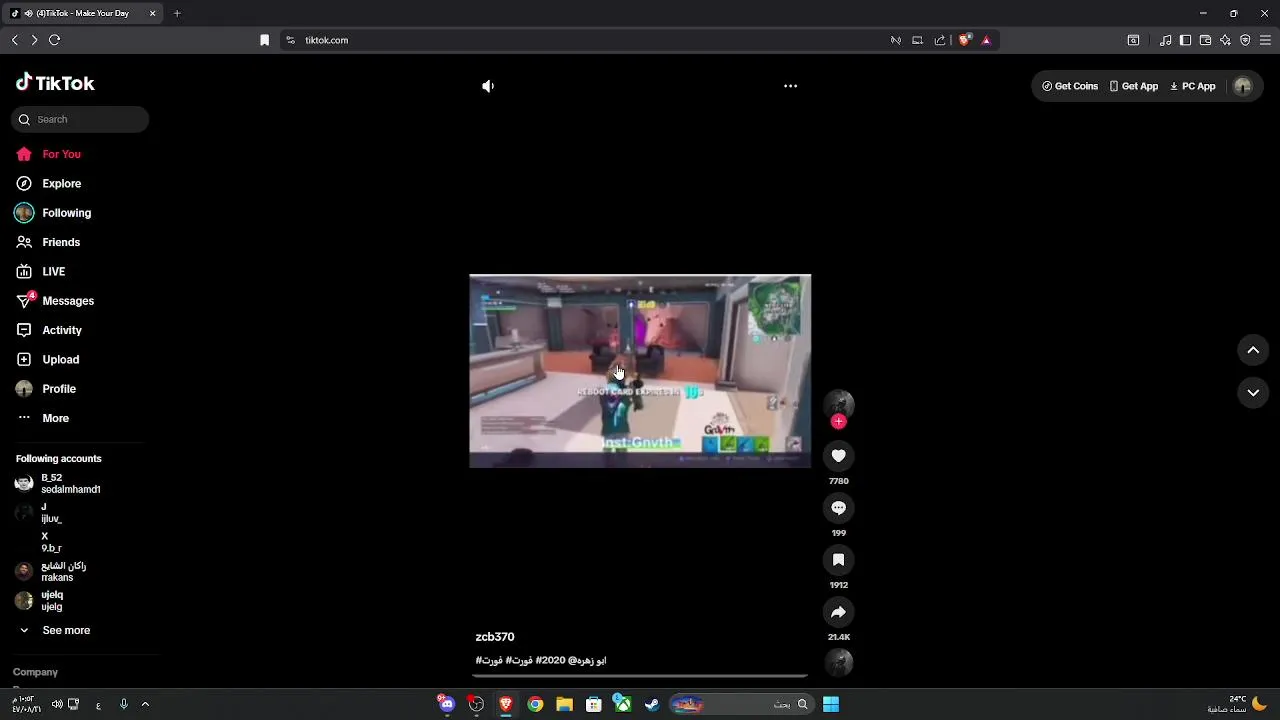Image resolution: width=1280 pixels, height=720 pixels.
Task: Open the three-dot video options menu
Action: (x=790, y=86)
